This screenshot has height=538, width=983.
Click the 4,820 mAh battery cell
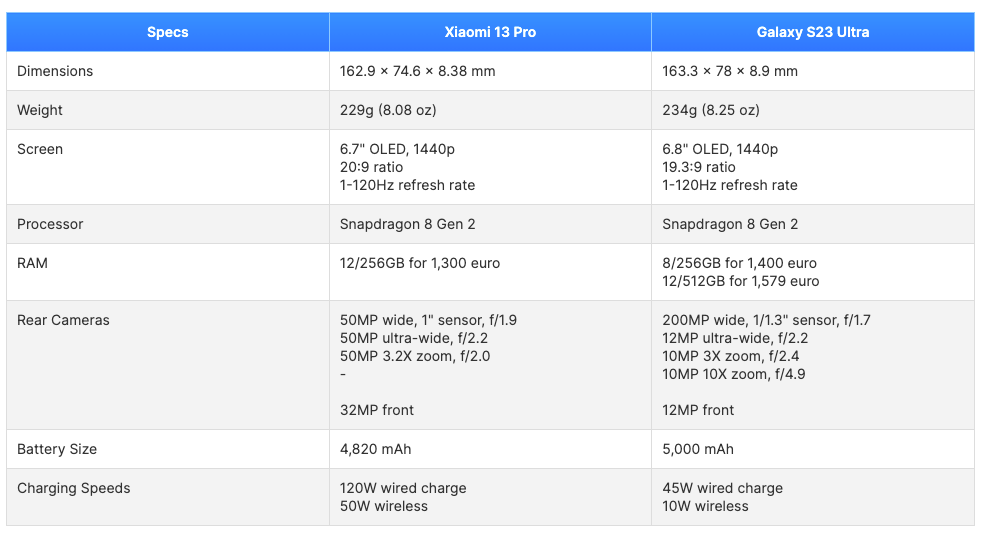point(376,449)
